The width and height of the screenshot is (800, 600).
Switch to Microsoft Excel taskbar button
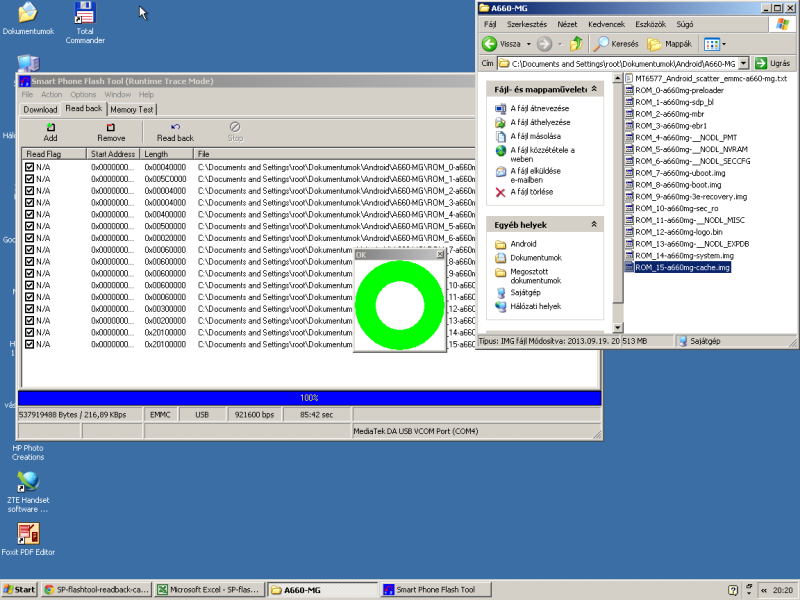pos(210,590)
